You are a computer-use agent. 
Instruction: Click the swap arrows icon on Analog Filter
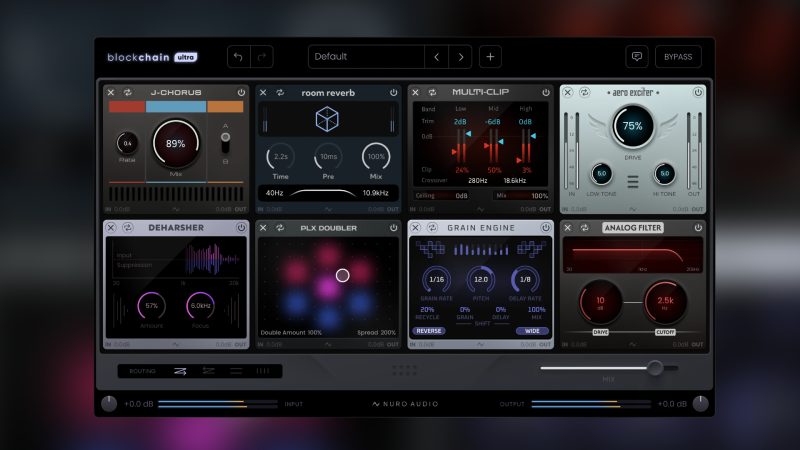[x=585, y=228]
